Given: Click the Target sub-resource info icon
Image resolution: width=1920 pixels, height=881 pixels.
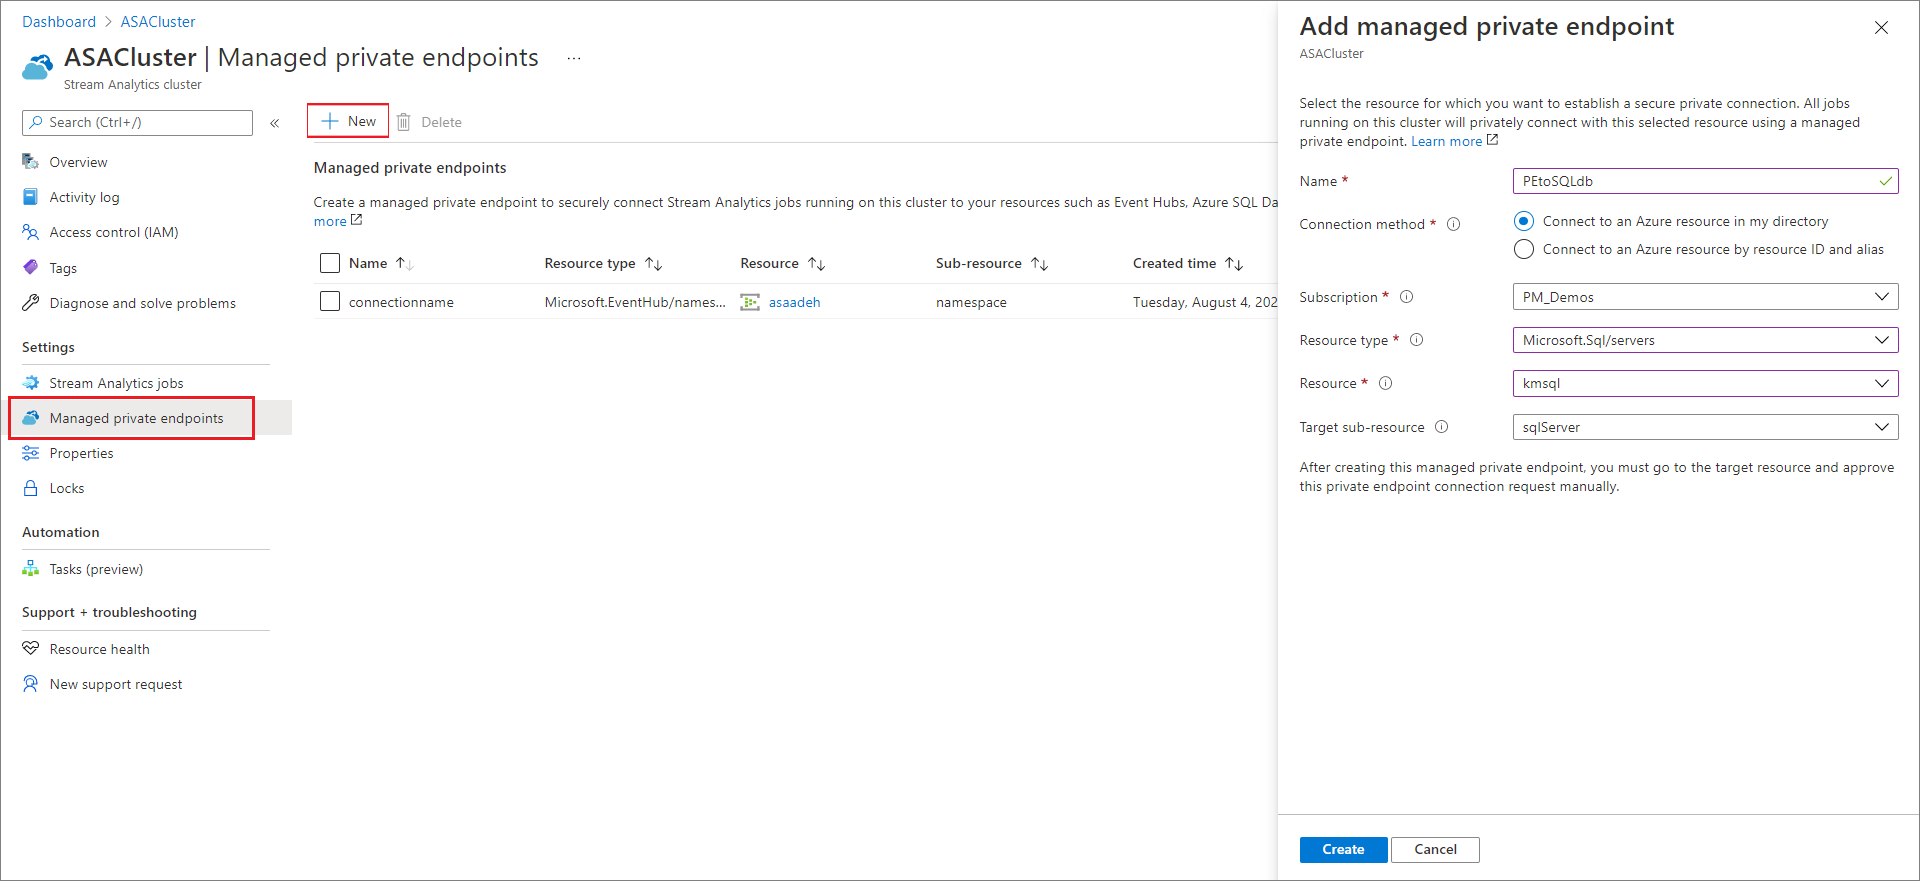Looking at the screenshot, I should [x=1441, y=427].
